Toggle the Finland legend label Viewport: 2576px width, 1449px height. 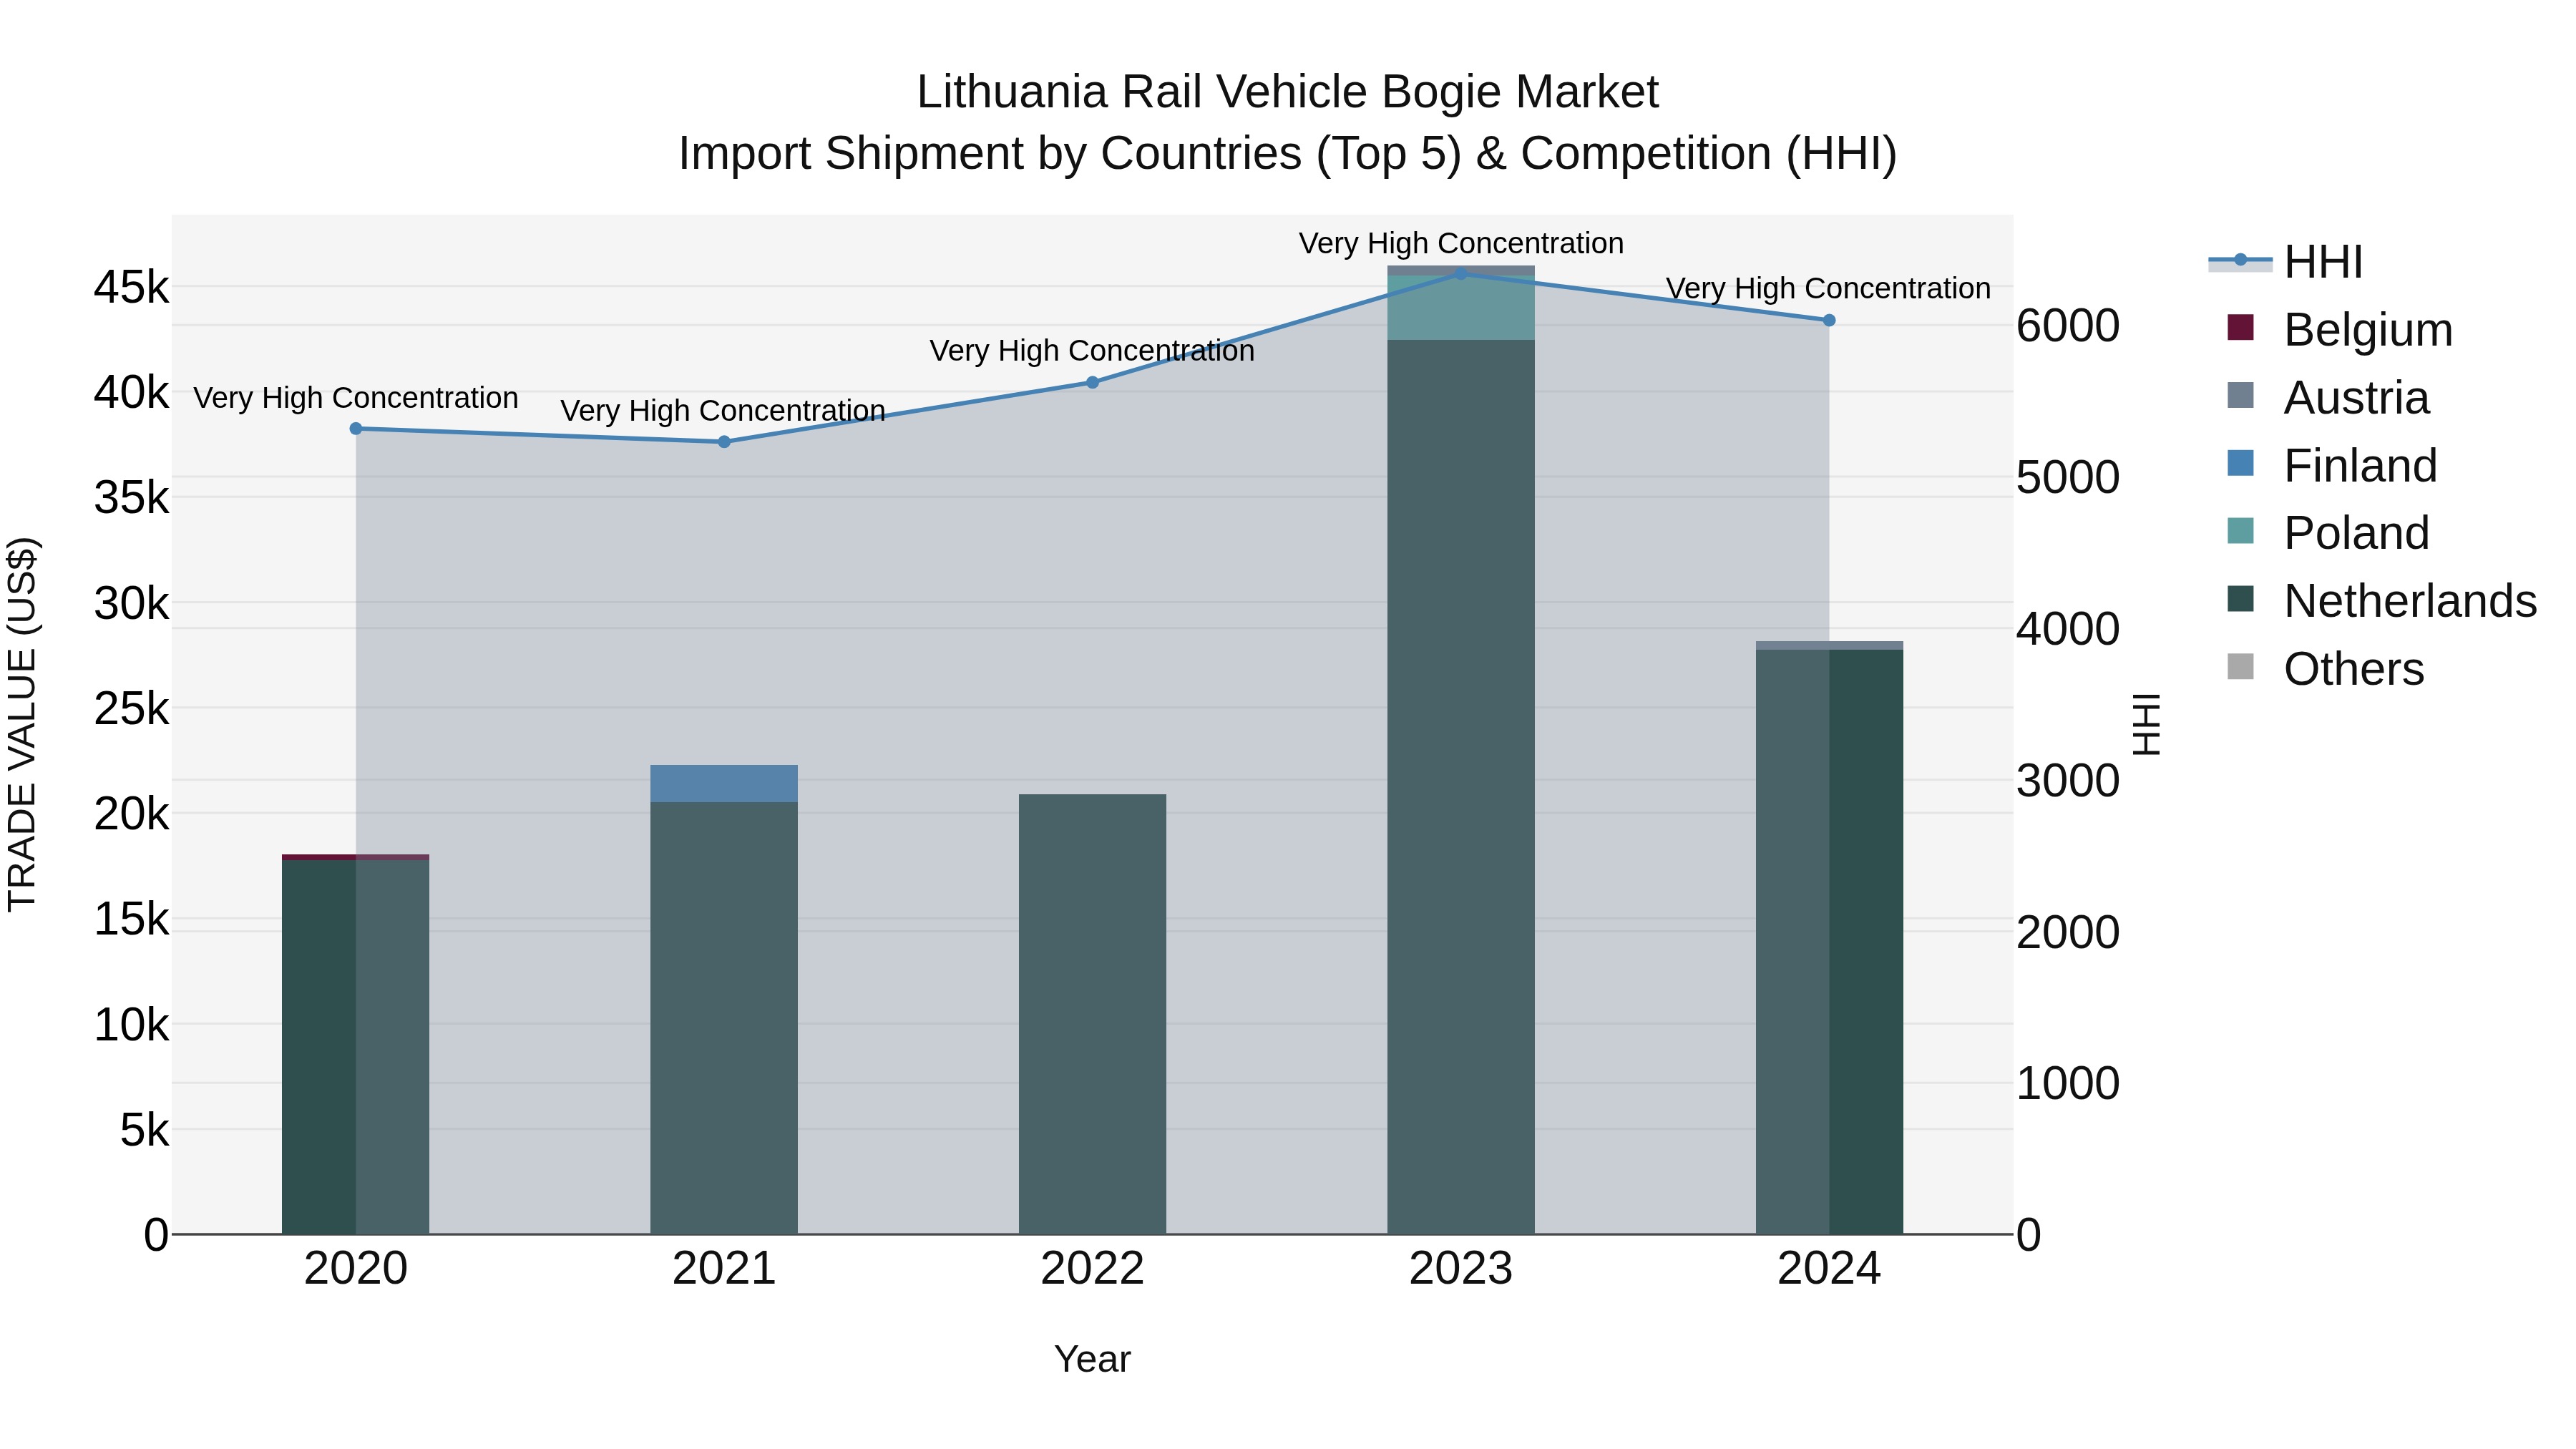tap(2360, 466)
